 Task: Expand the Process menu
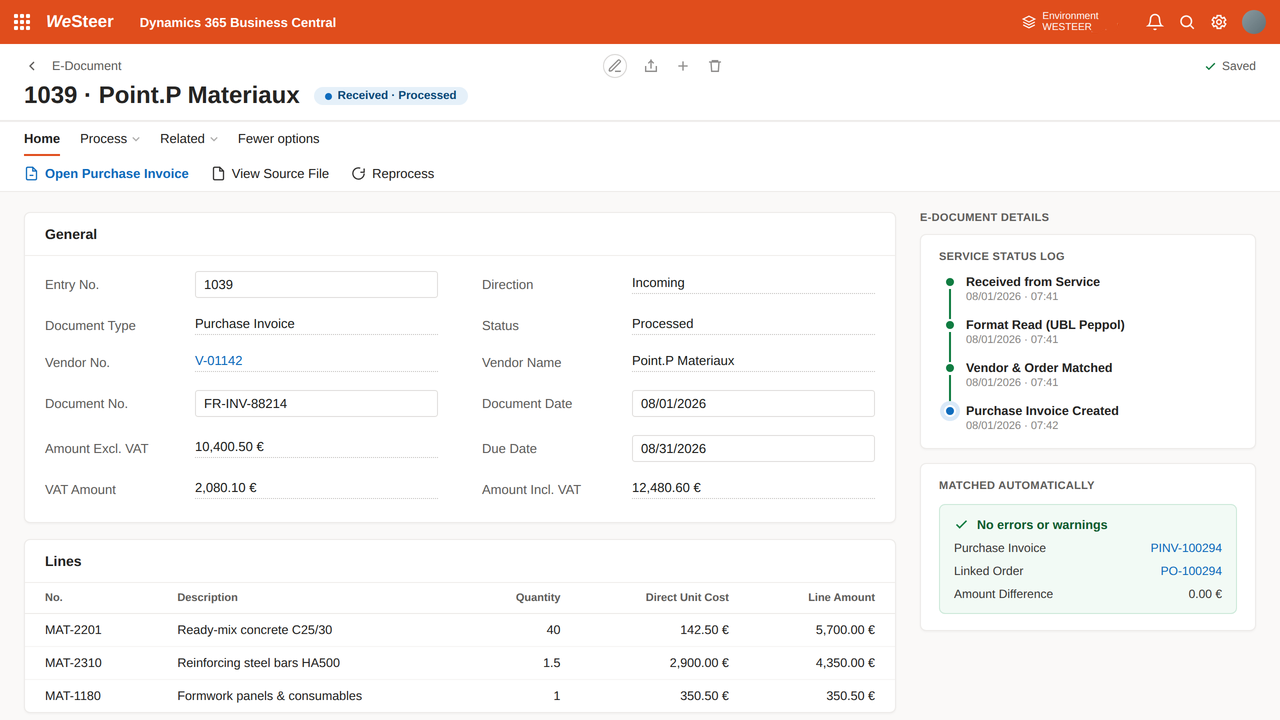(110, 139)
